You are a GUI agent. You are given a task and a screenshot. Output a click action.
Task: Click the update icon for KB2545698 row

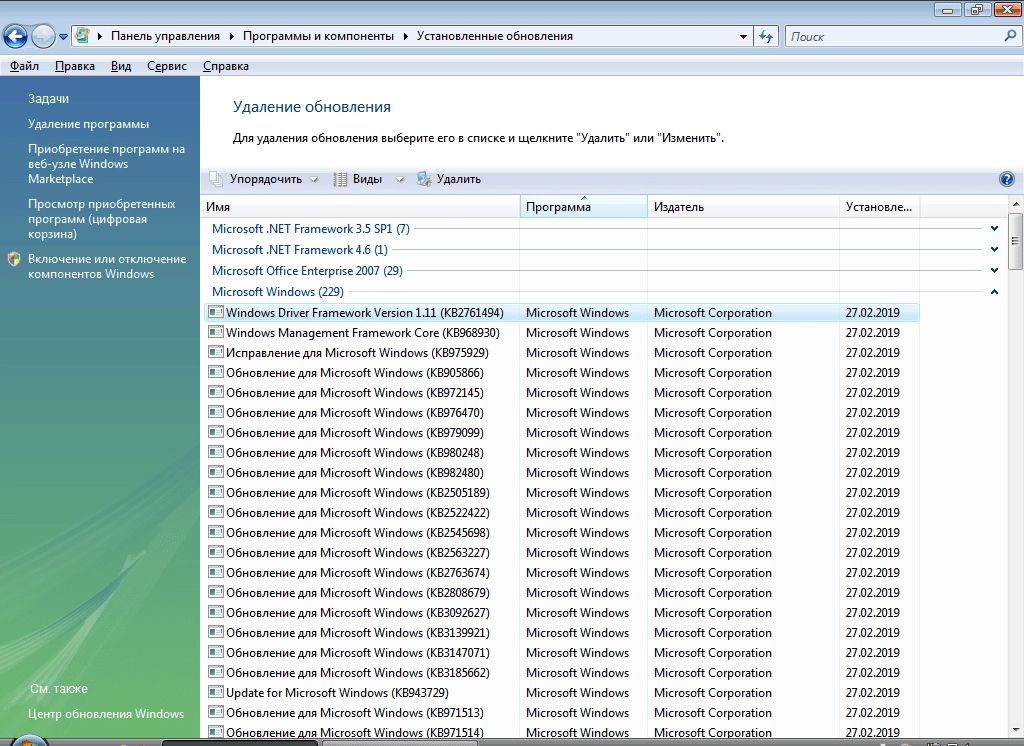[x=216, y=532]
